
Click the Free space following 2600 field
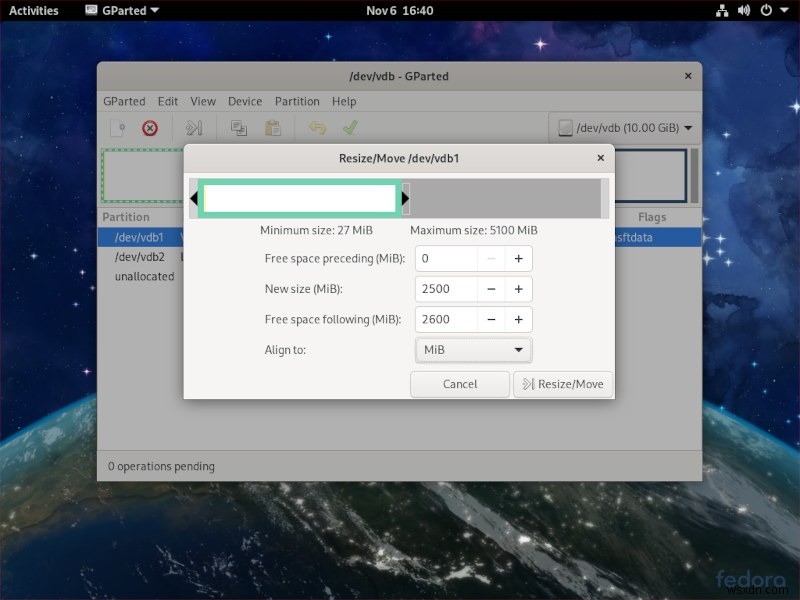446,319
